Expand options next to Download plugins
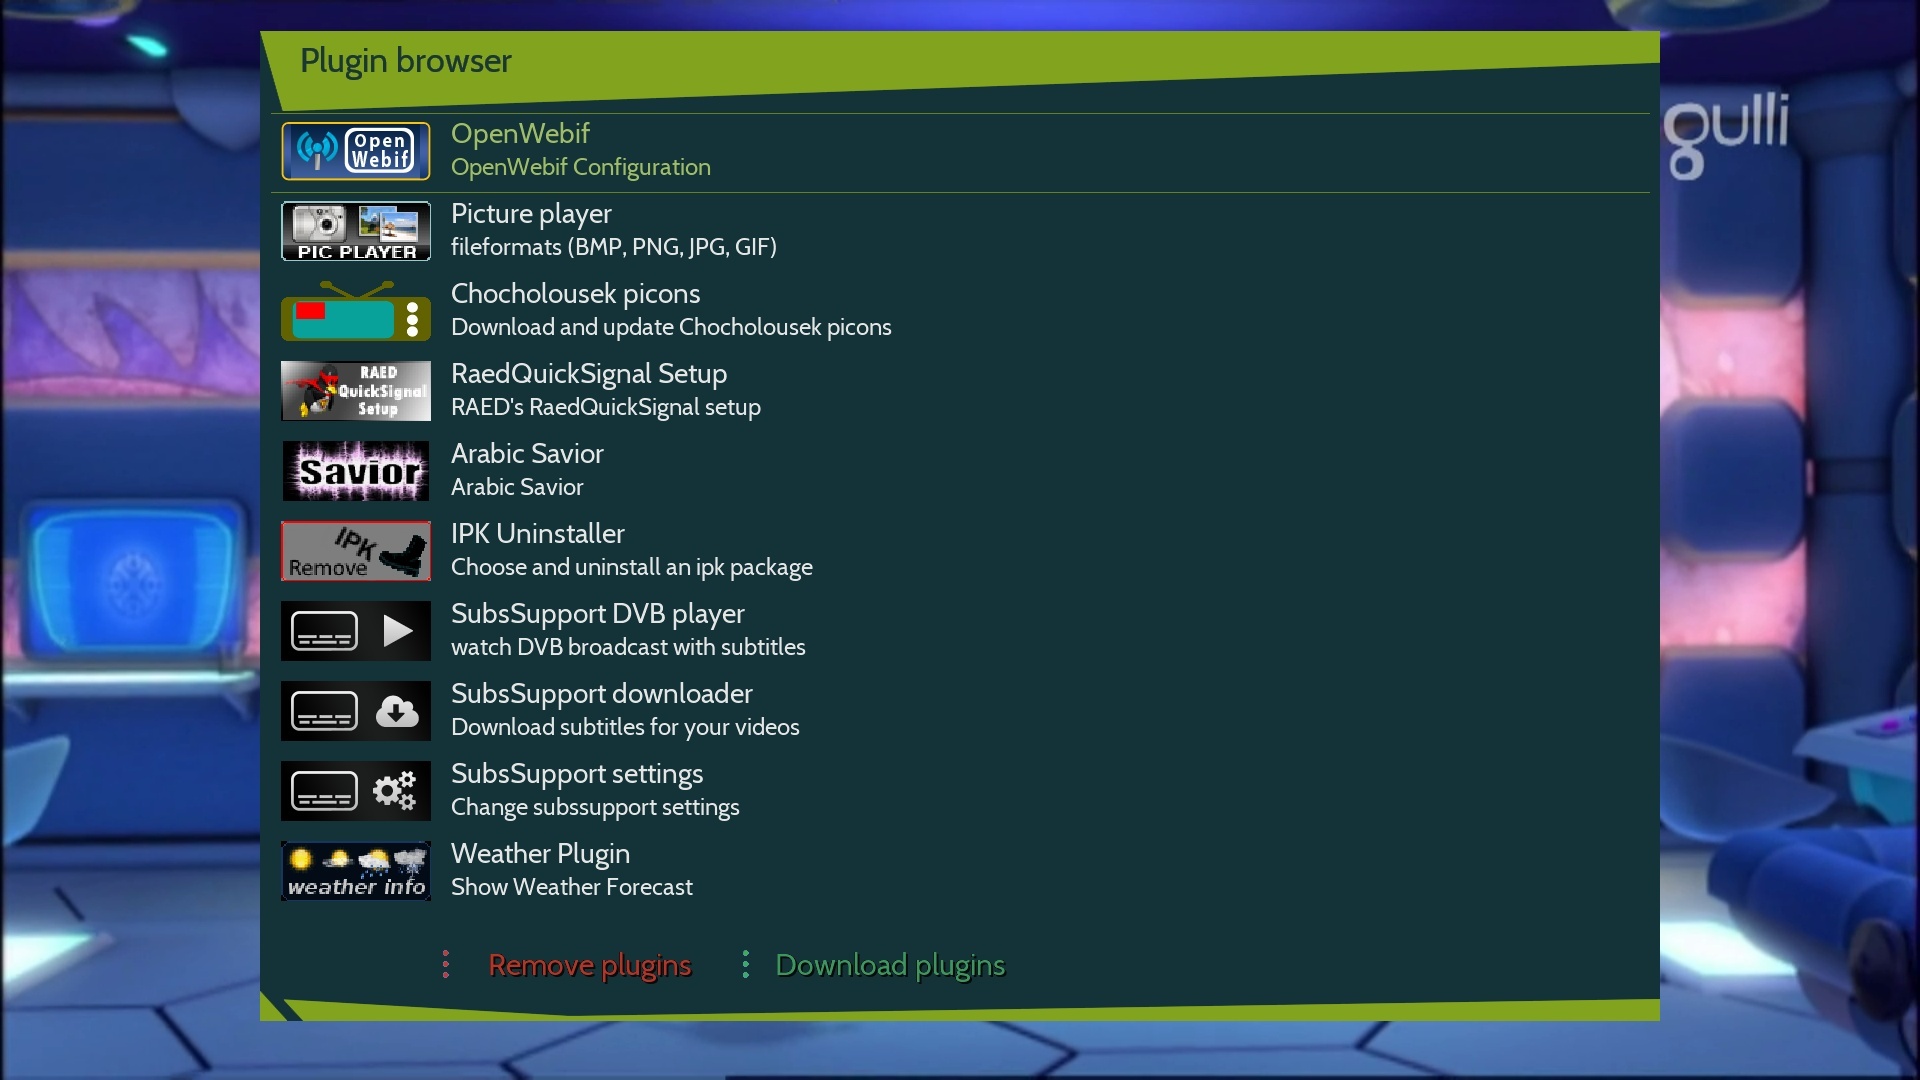 745,964
